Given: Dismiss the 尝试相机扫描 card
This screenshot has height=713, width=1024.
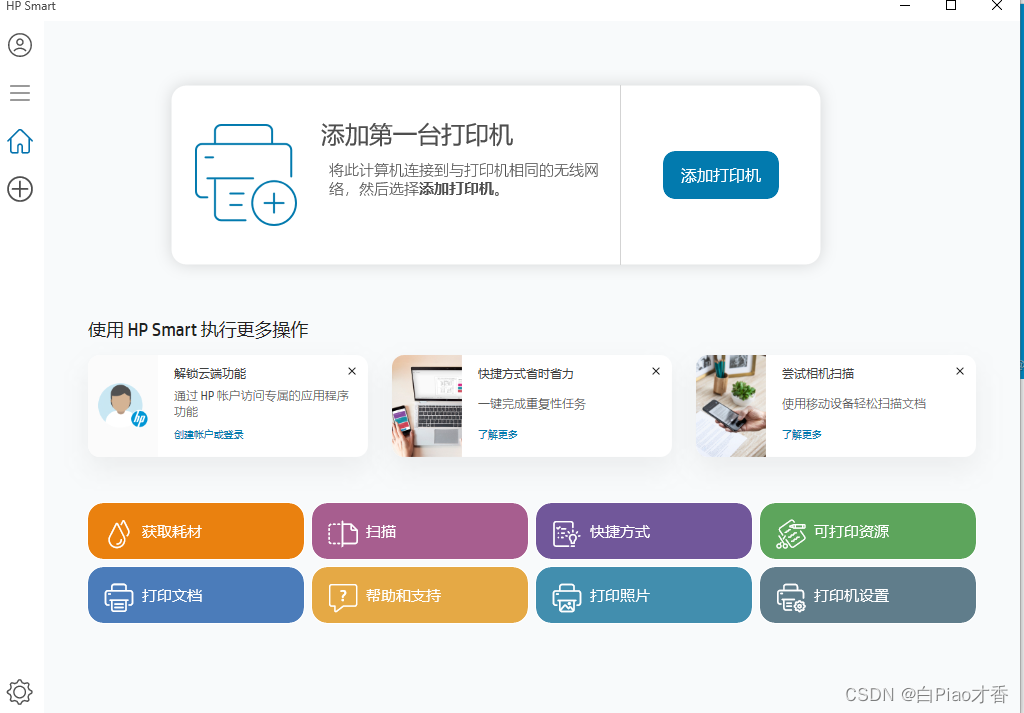Looking at the screenshot, I should pyautogui.click(x=959, y=370).
